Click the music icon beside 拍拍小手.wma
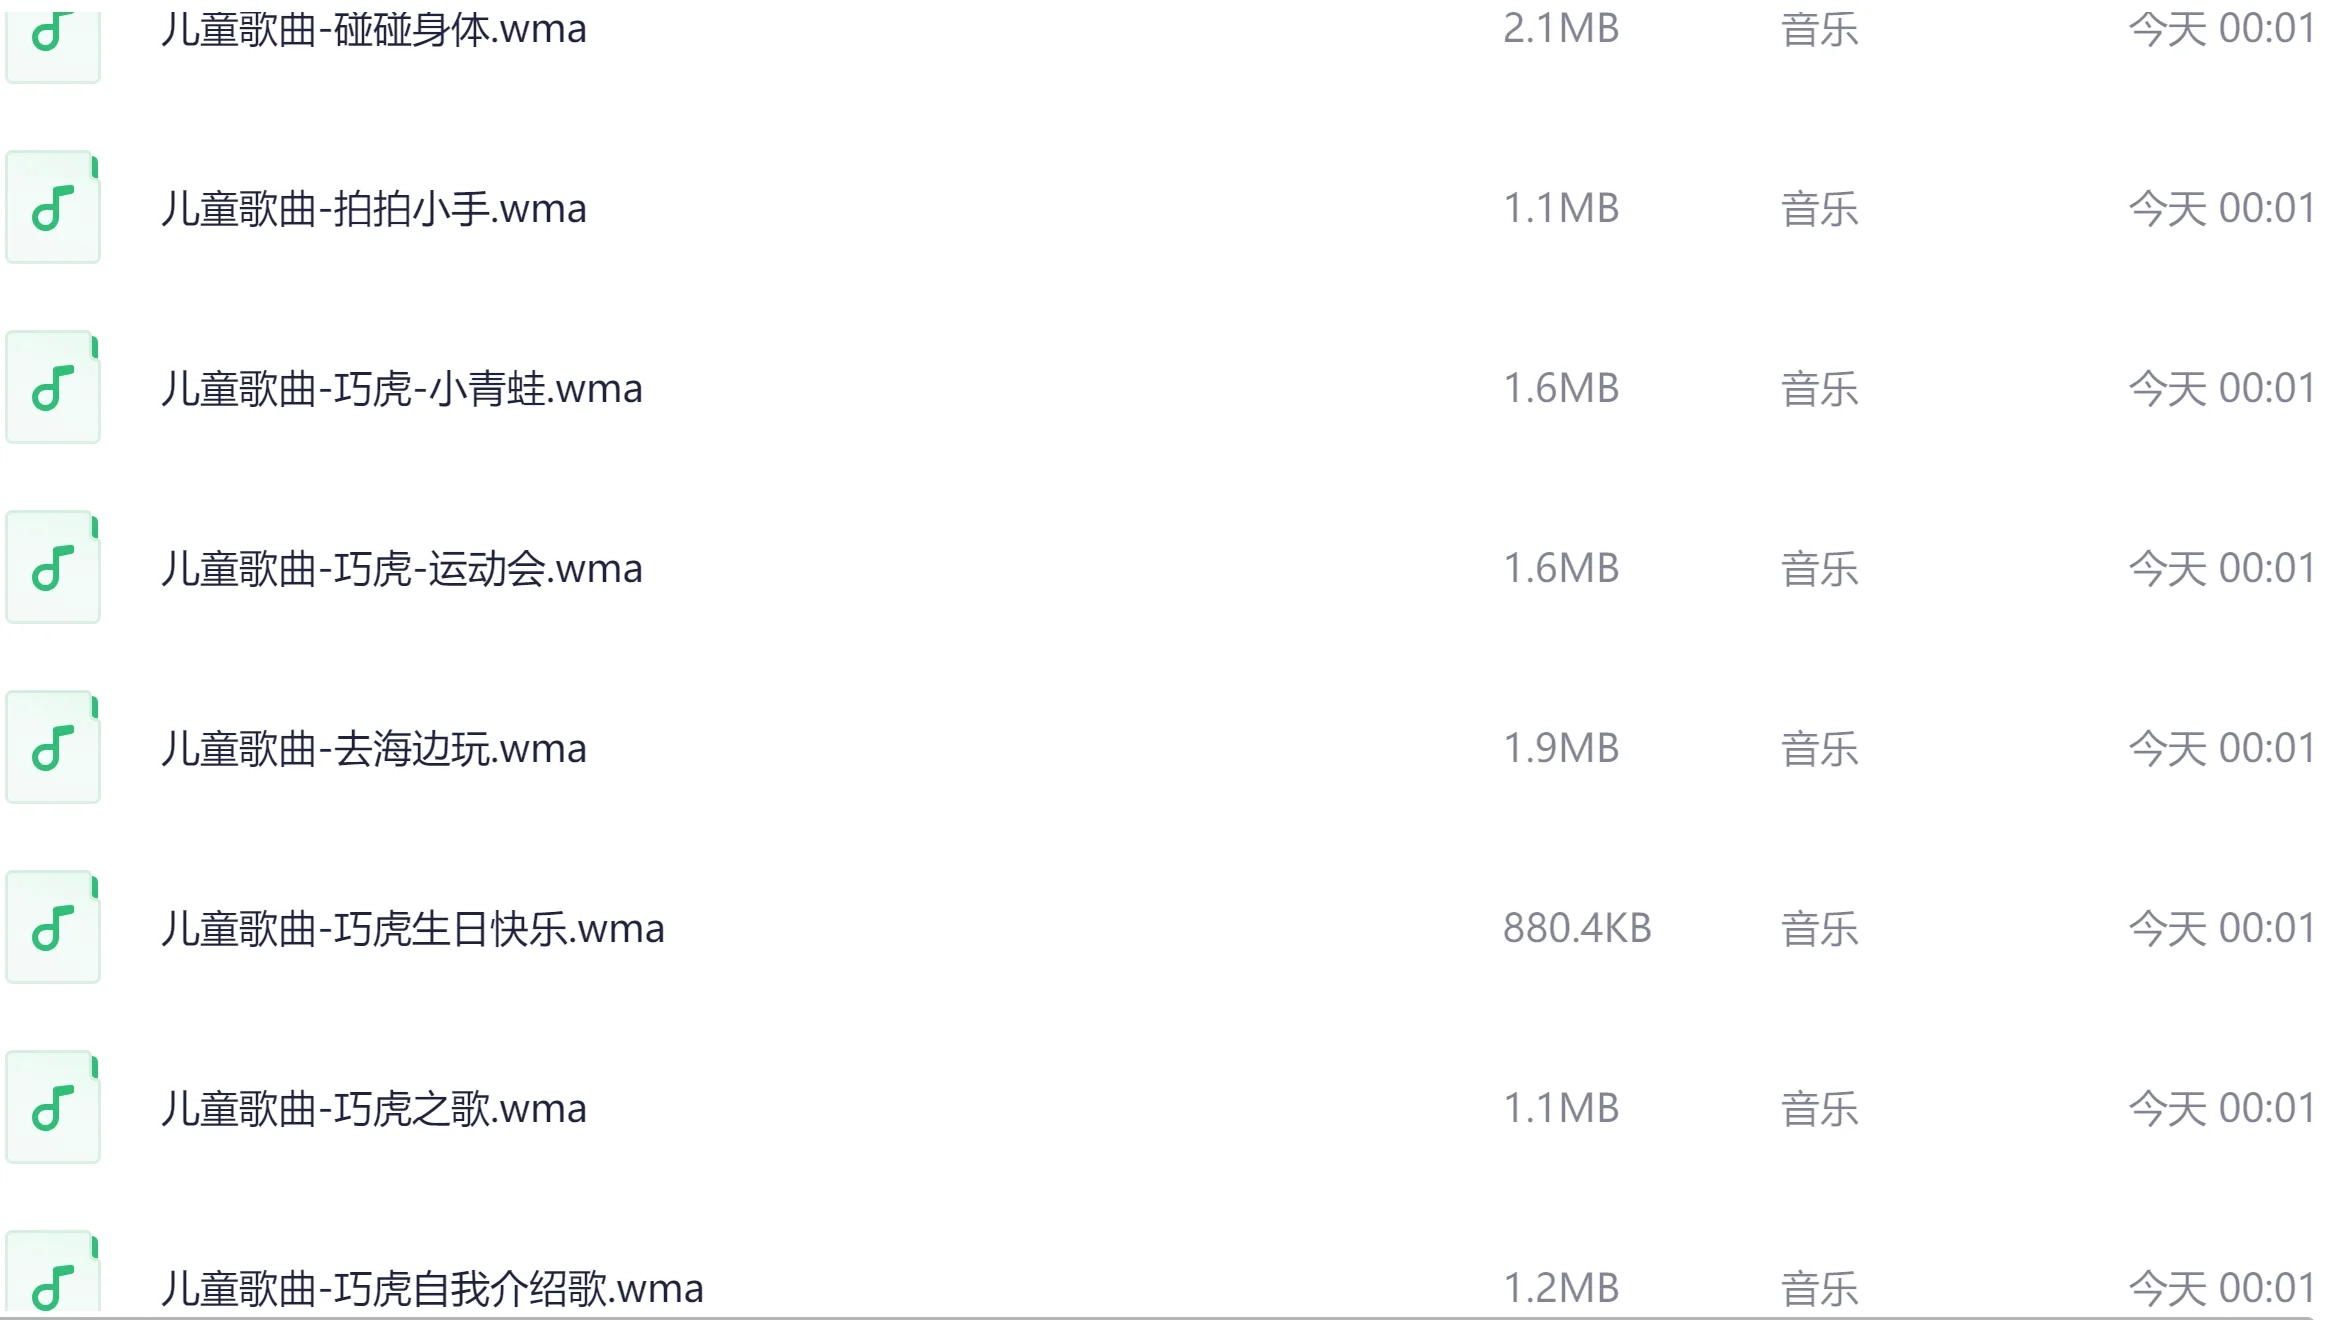The image size is (2352, 1320). click(x=53, y=208)
